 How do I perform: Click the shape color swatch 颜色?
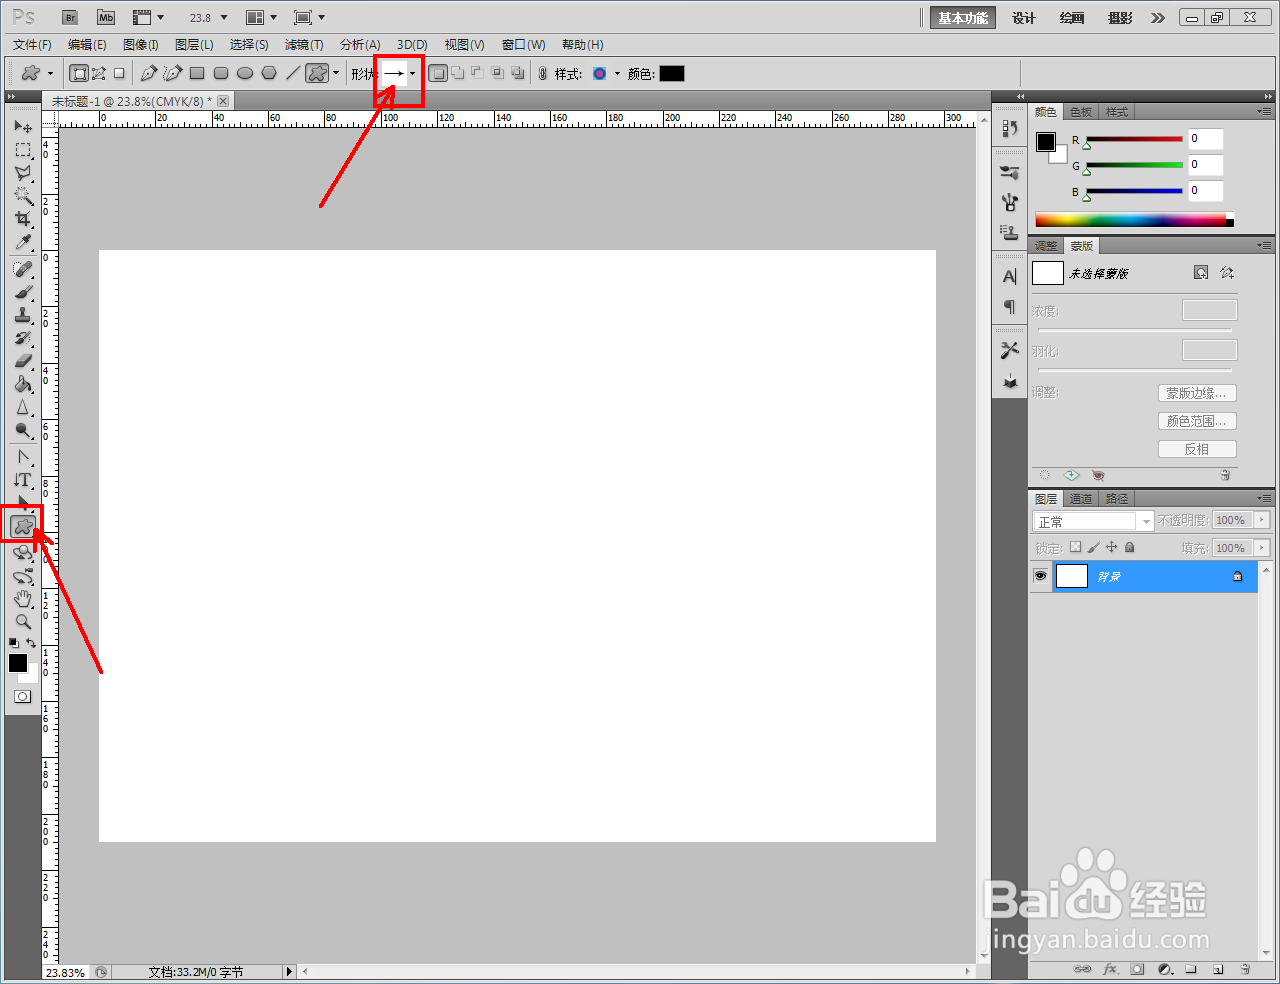coord(672,74)
